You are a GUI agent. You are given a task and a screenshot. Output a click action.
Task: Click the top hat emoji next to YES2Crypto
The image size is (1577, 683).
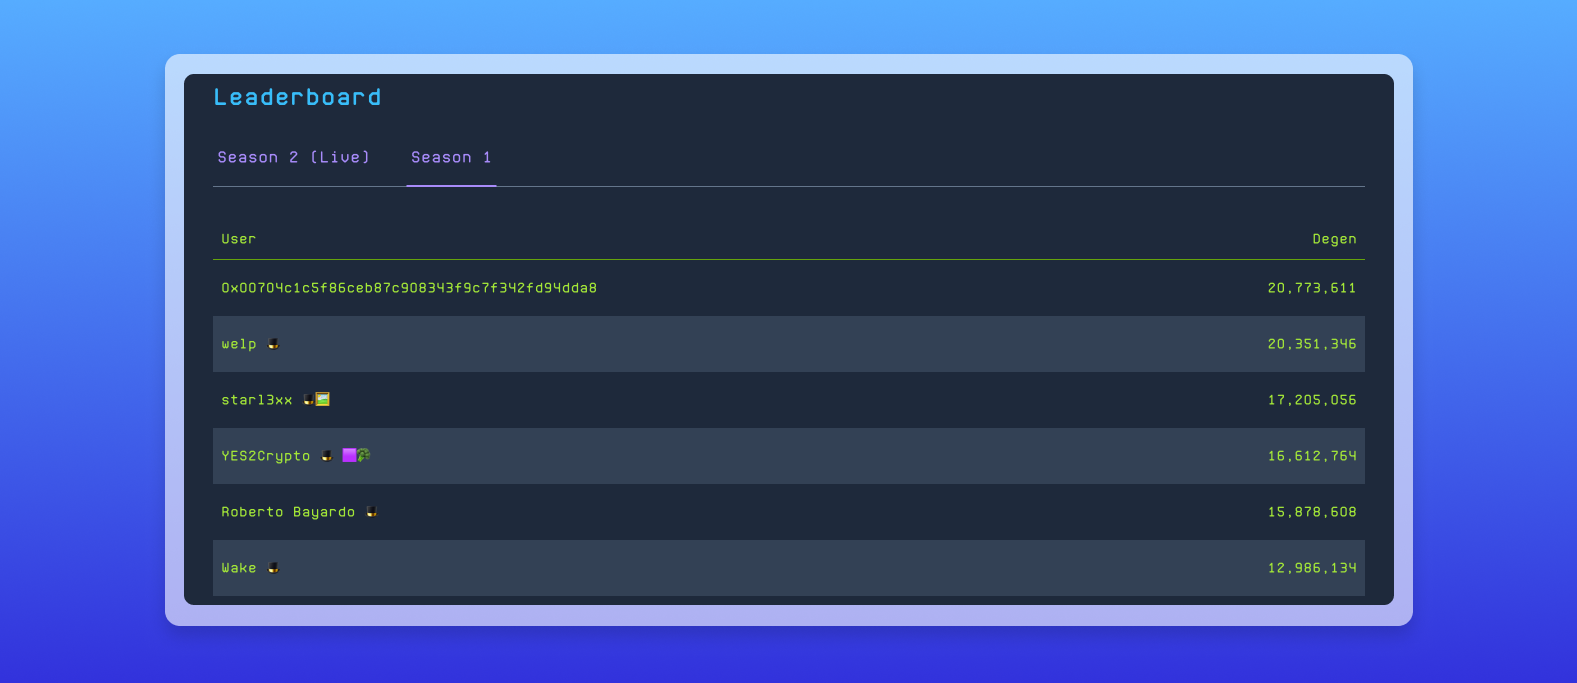(x=326, y=456)
